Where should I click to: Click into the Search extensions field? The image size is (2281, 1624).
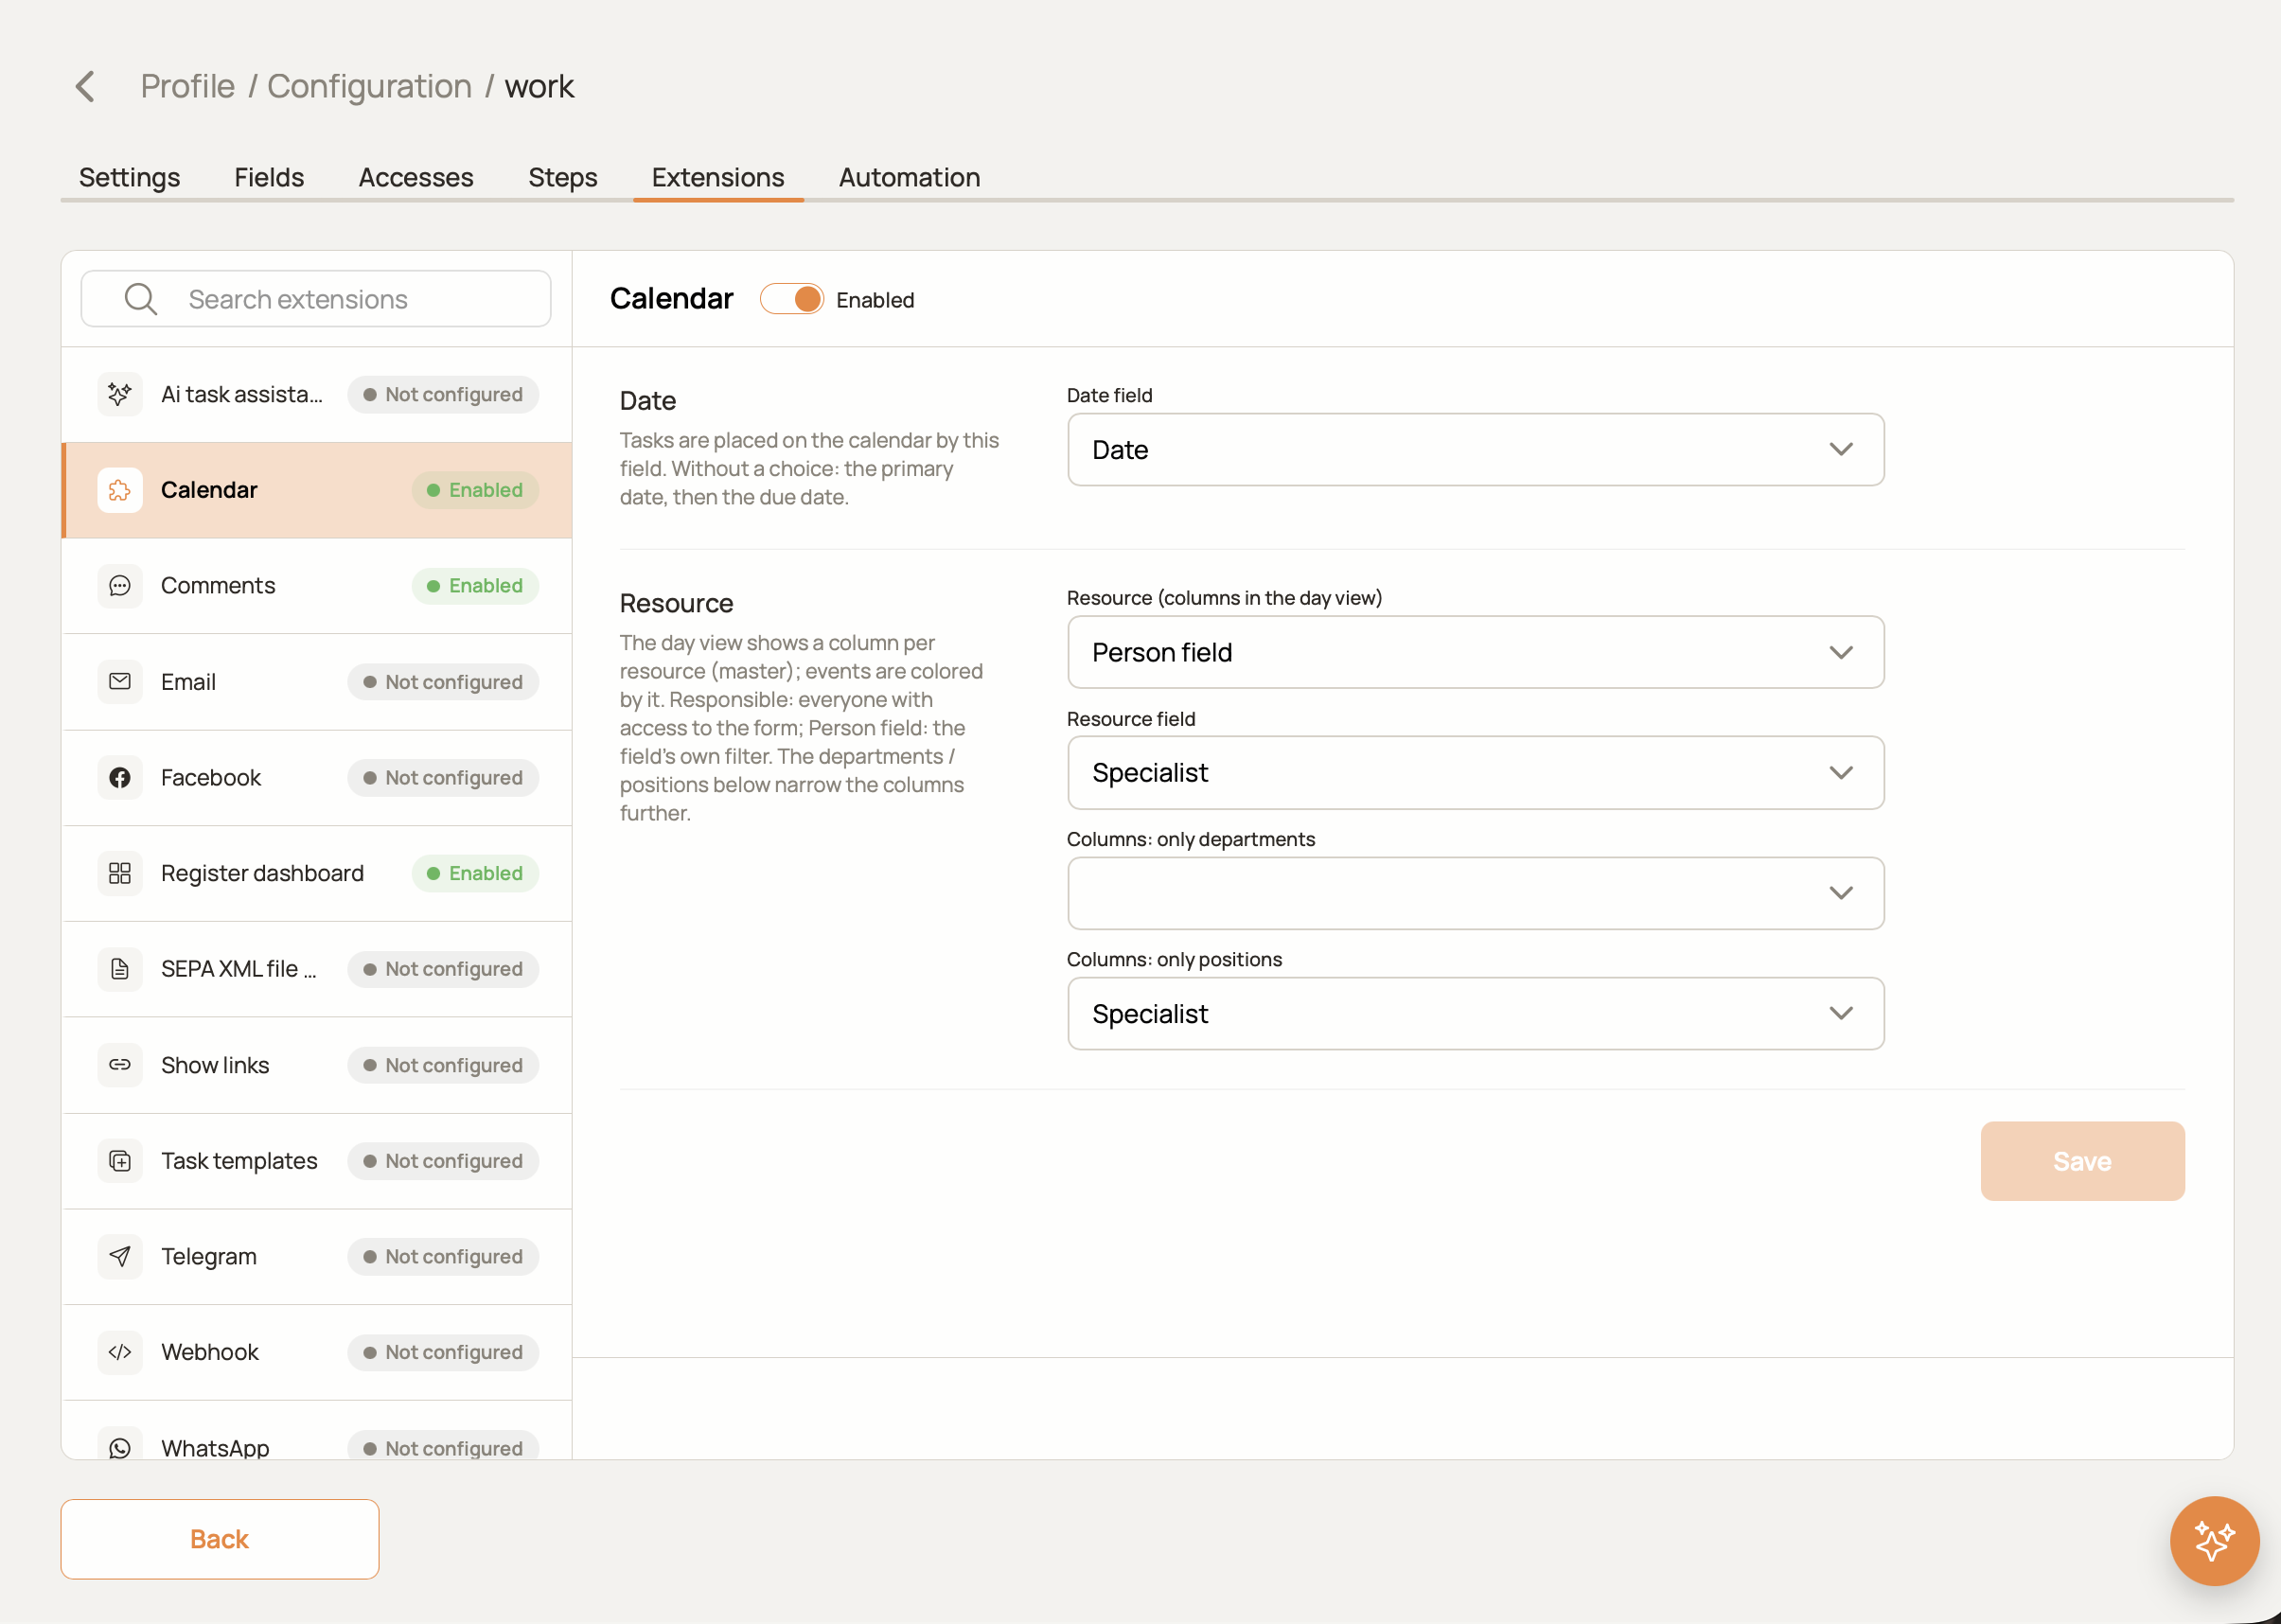click(x=316, y=299)
